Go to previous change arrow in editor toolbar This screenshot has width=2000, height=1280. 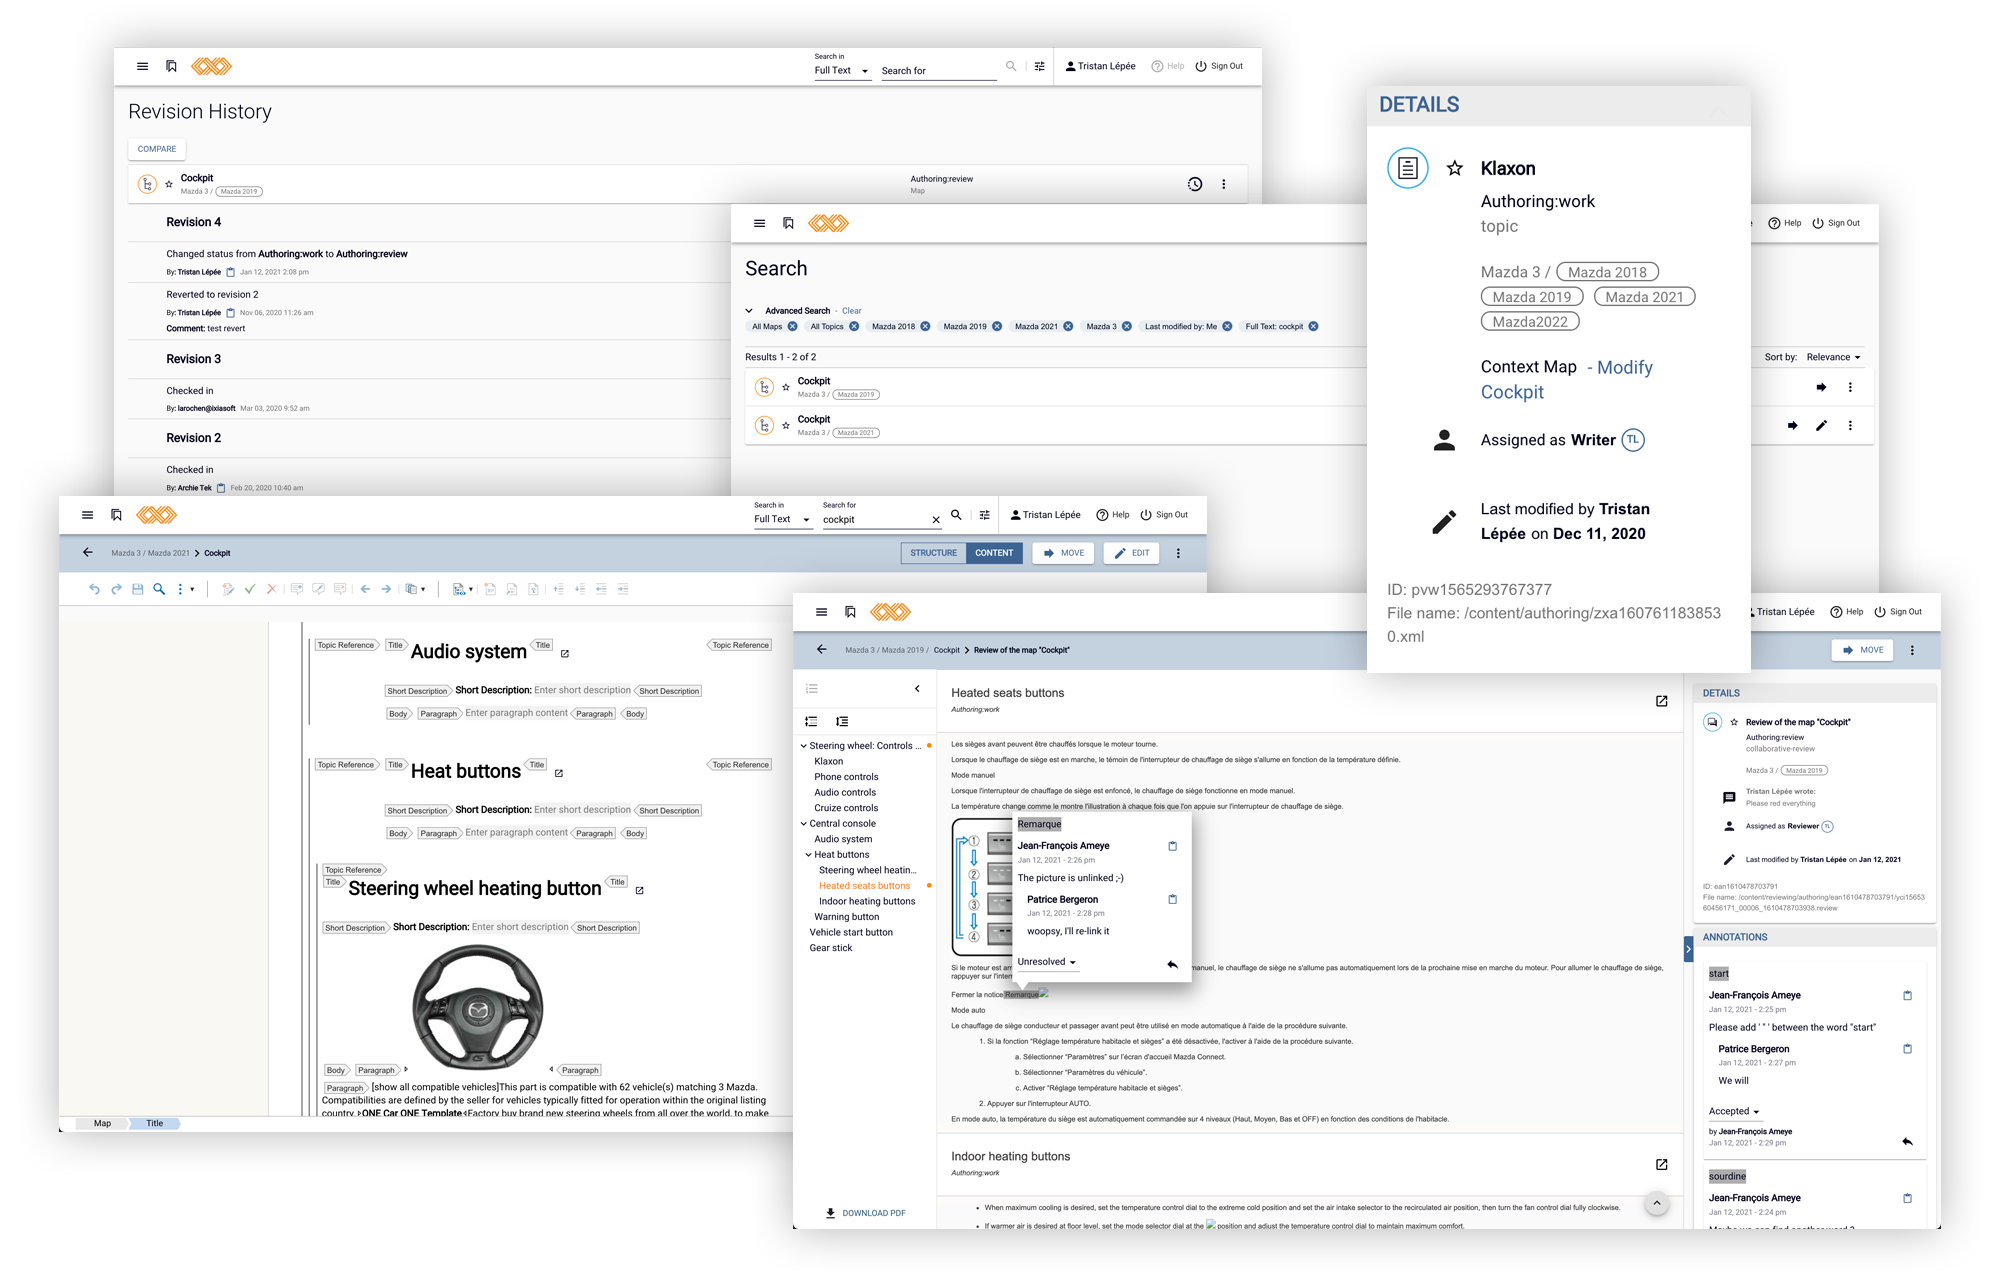click(x=365, y=589)
